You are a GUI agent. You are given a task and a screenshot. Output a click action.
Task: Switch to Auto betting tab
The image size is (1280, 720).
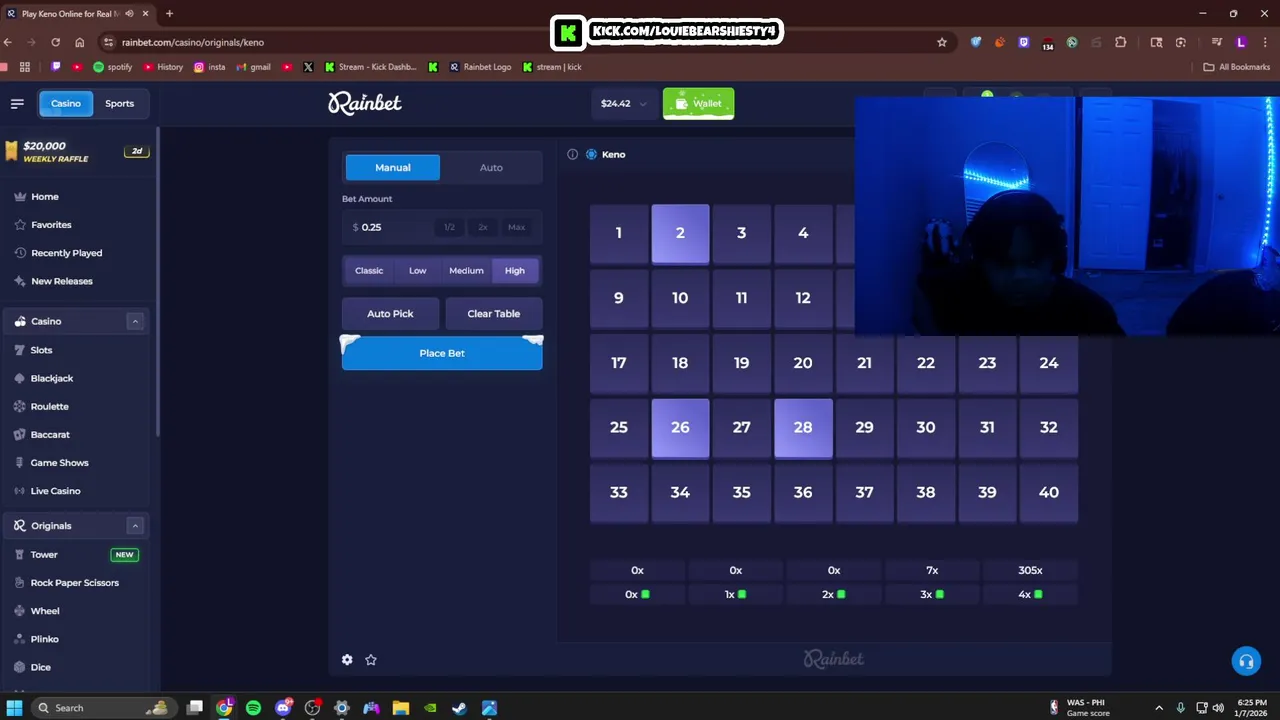491,168
